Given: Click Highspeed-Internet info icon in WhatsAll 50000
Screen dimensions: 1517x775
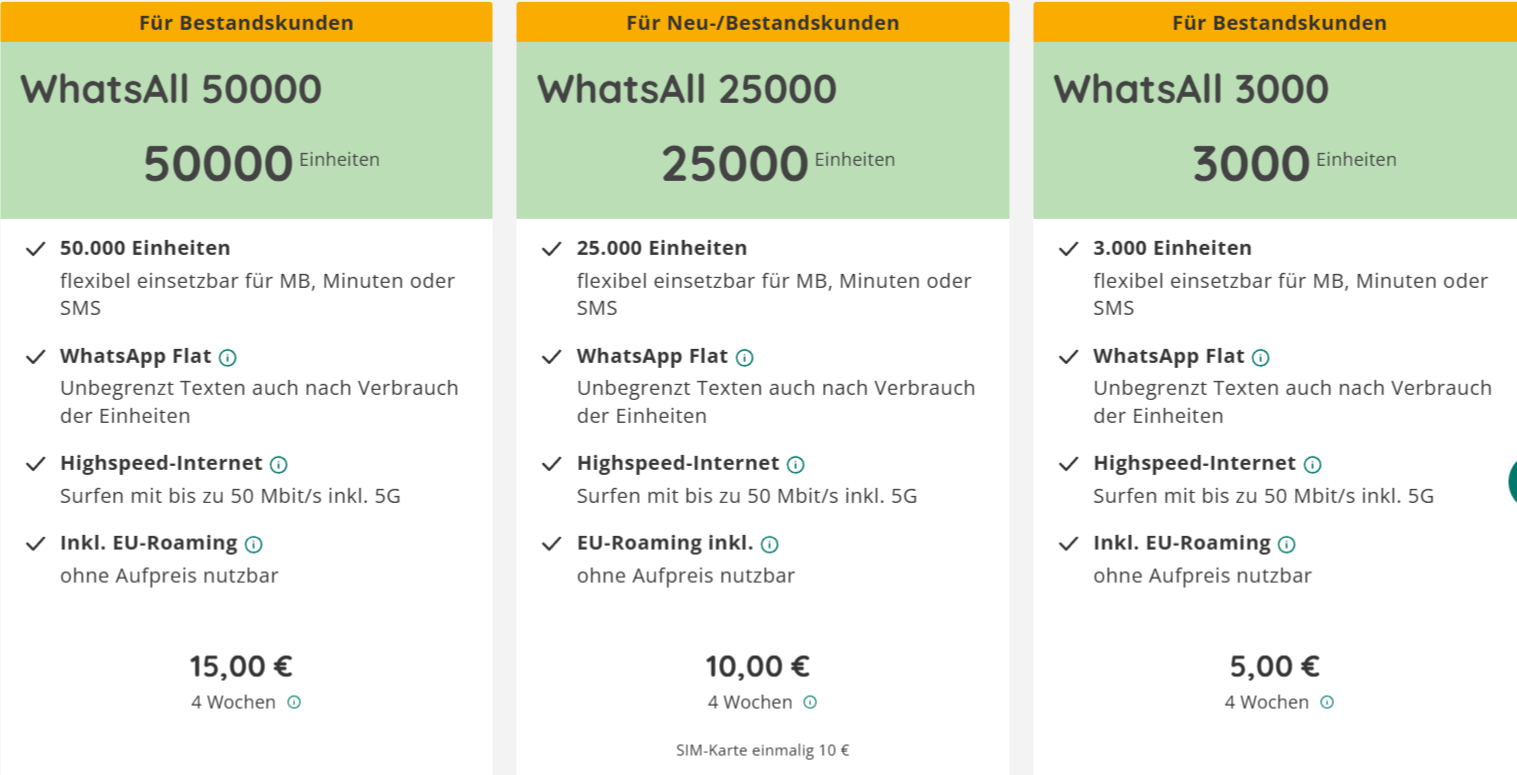Looking at the screenshot, I should (279, 464).
